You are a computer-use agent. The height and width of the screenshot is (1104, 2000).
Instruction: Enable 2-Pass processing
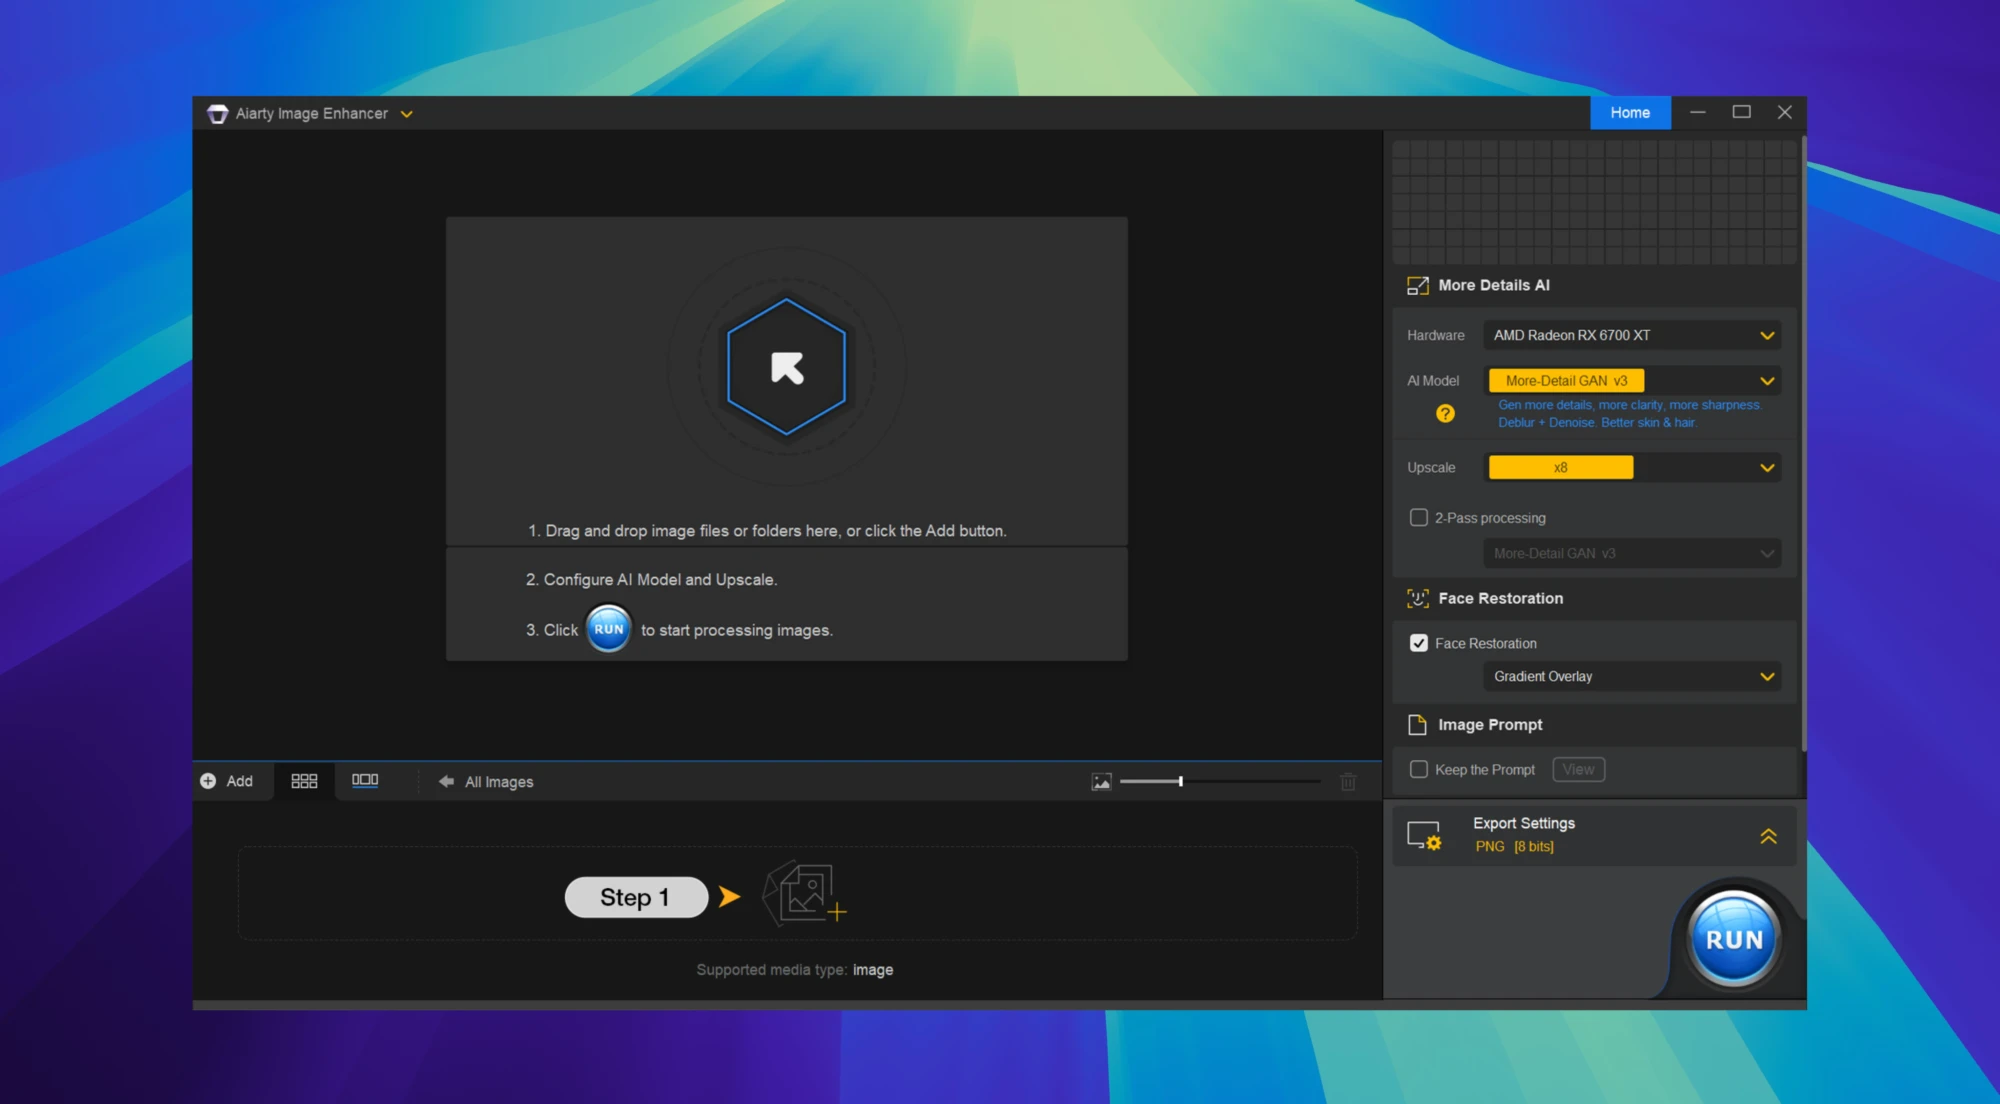click(x=1418, y=517)
